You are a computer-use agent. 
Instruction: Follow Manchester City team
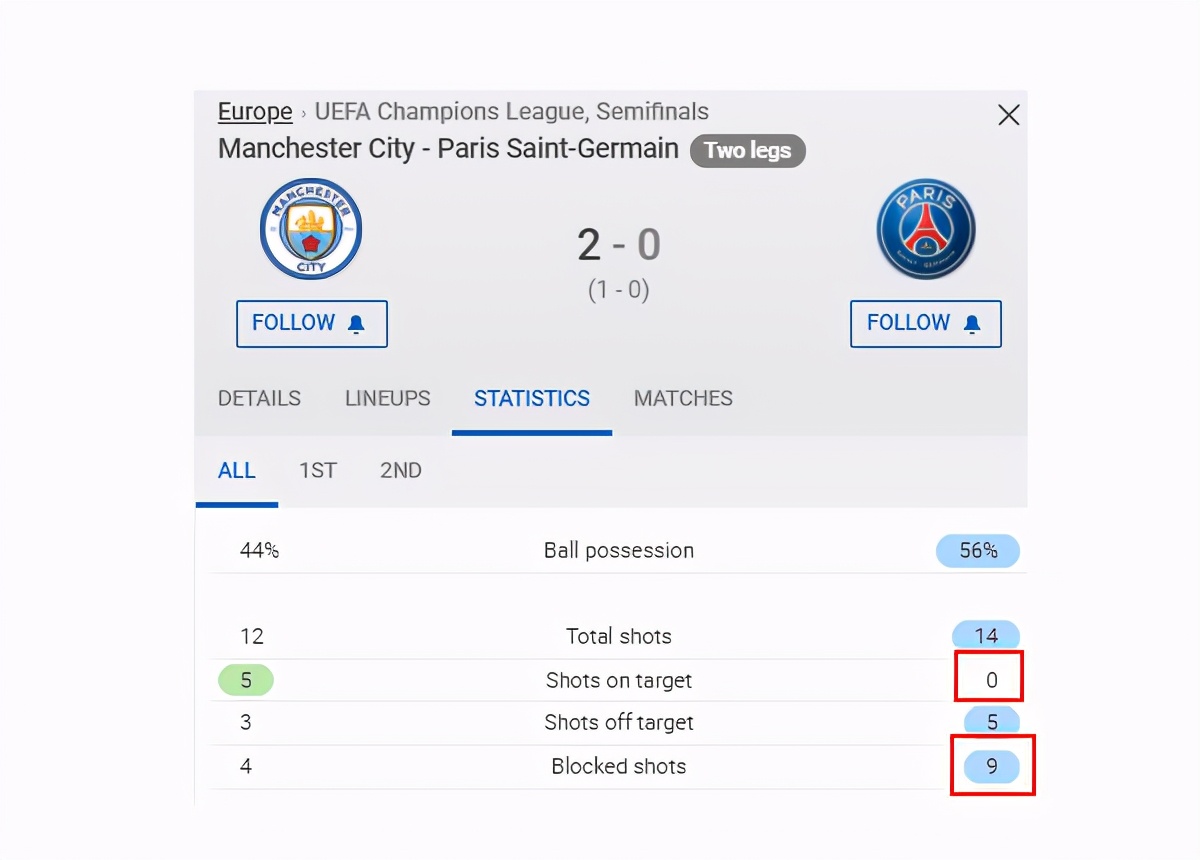point(311,324)
